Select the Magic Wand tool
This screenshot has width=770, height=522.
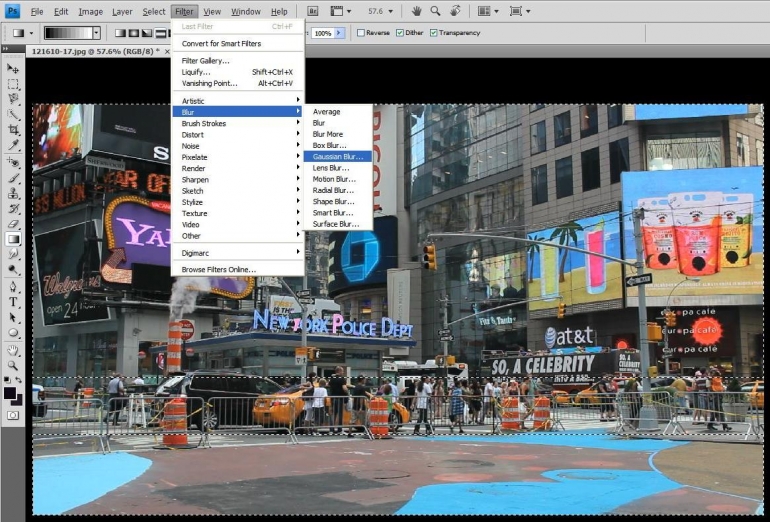(13, 115)
